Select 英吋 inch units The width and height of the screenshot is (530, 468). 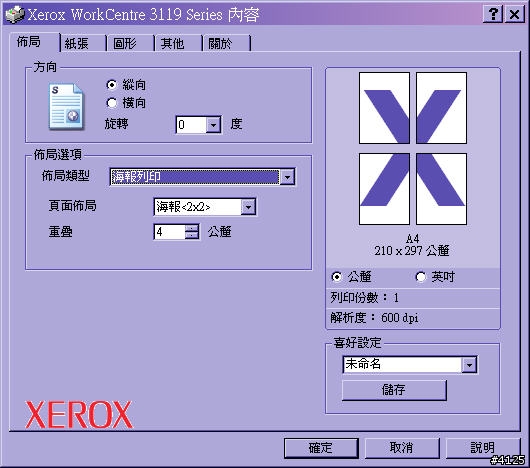coord(435,277)
